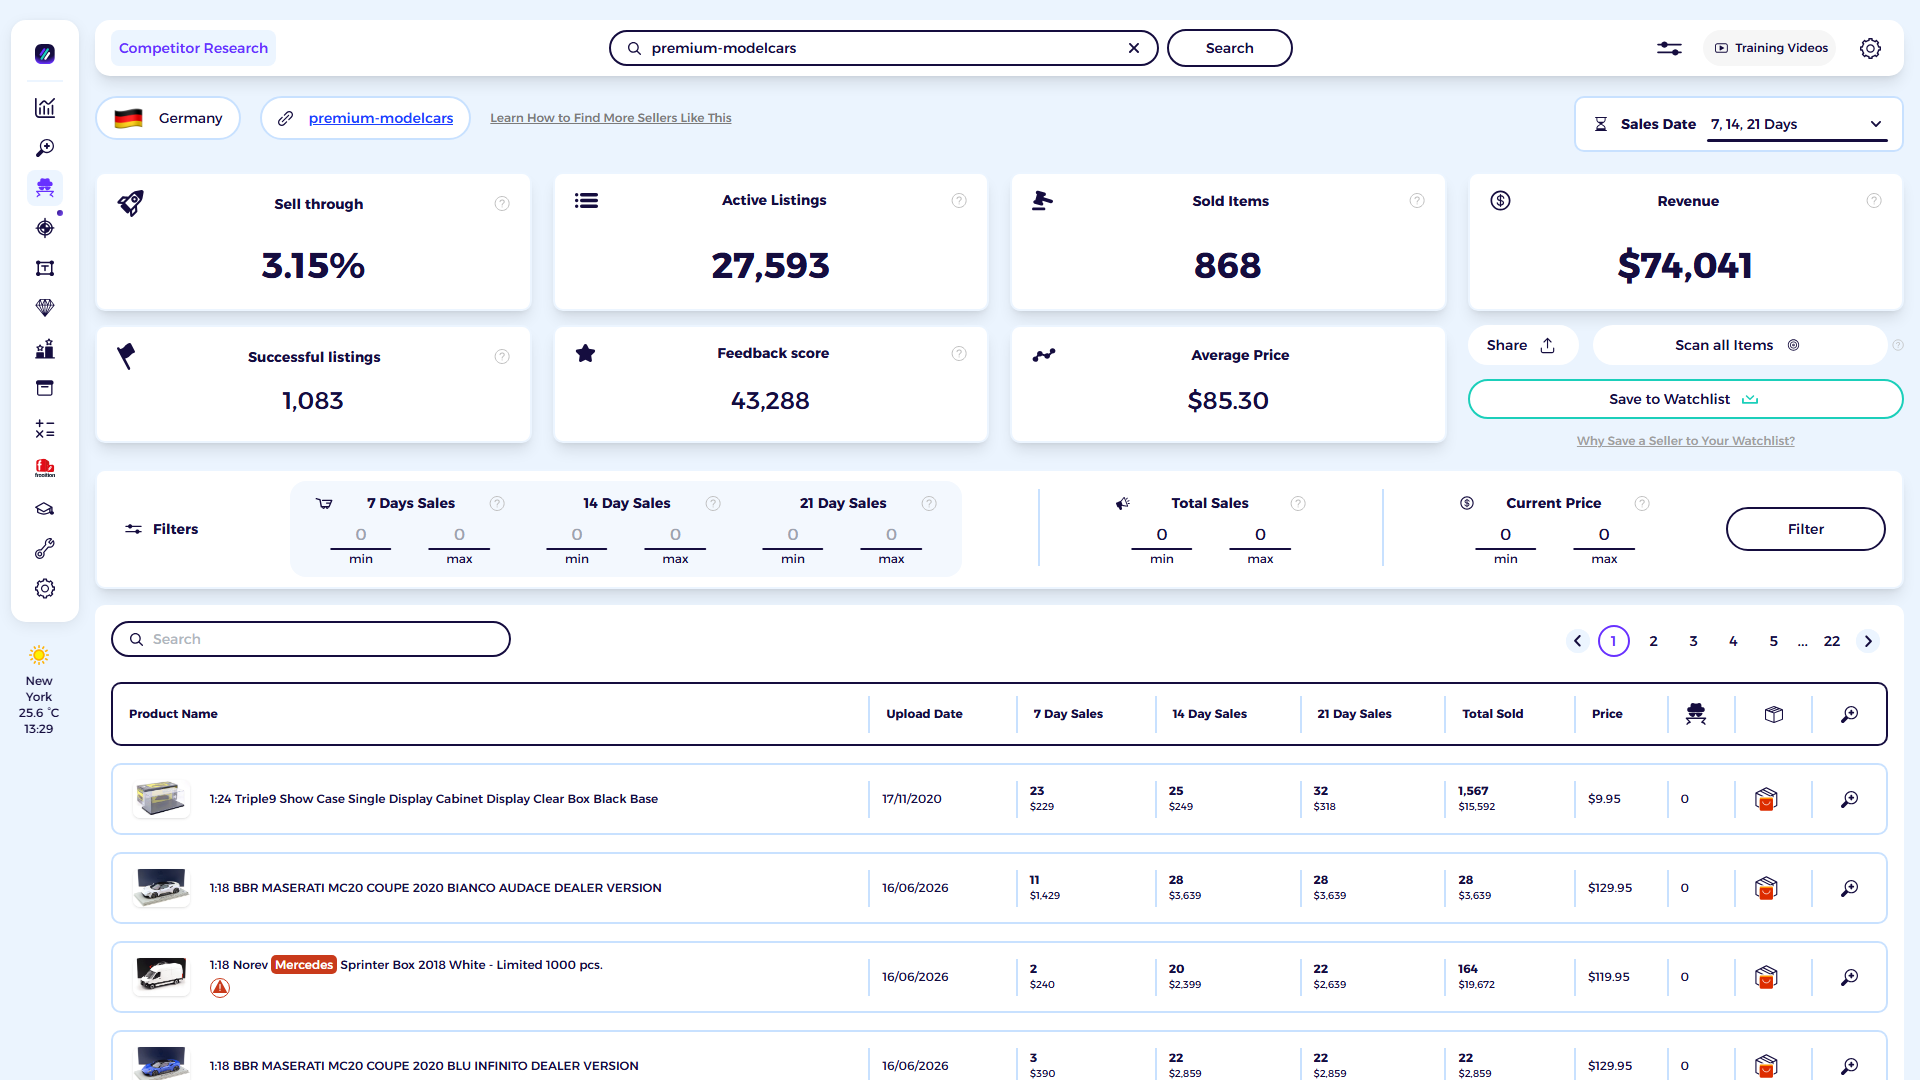
Task: Click the Share button
Action: 1522,345
